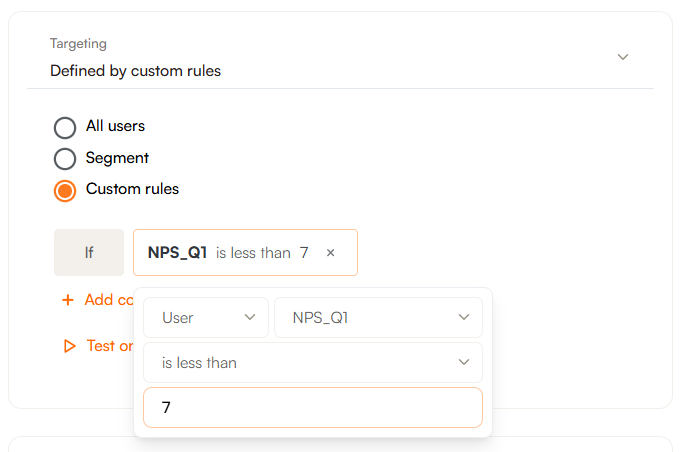Screen dimensions: 682x452
Task: Remove the NPS_Q1 condition using × icon
Action: point(331,253)
